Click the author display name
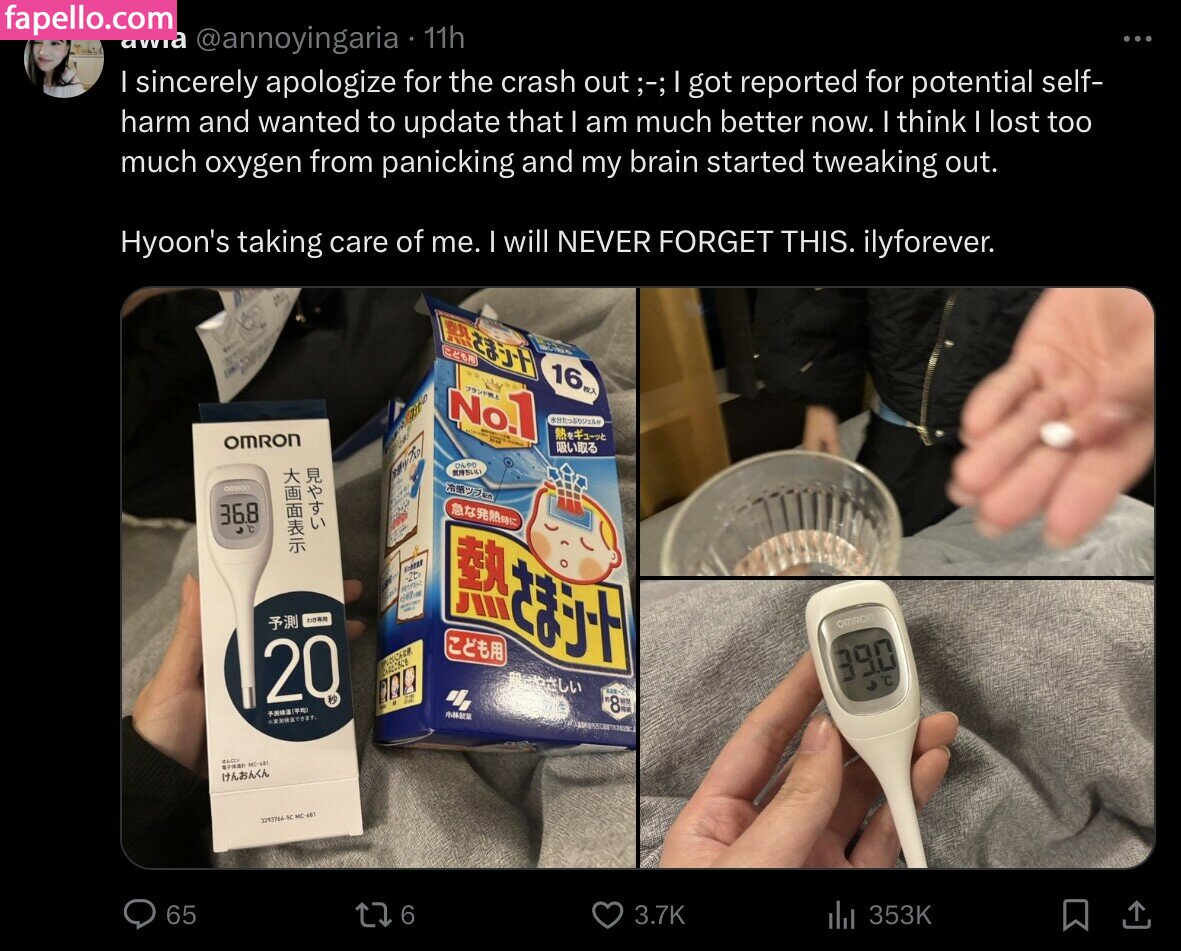The width and height of the screenshot is (1181, 951). [x=154, y=41]
